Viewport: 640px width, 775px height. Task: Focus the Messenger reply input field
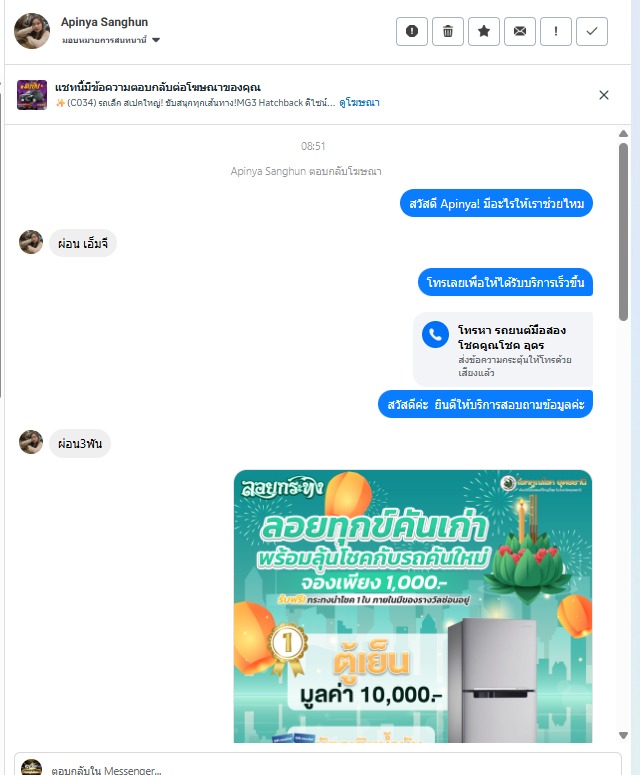[318, 766]
